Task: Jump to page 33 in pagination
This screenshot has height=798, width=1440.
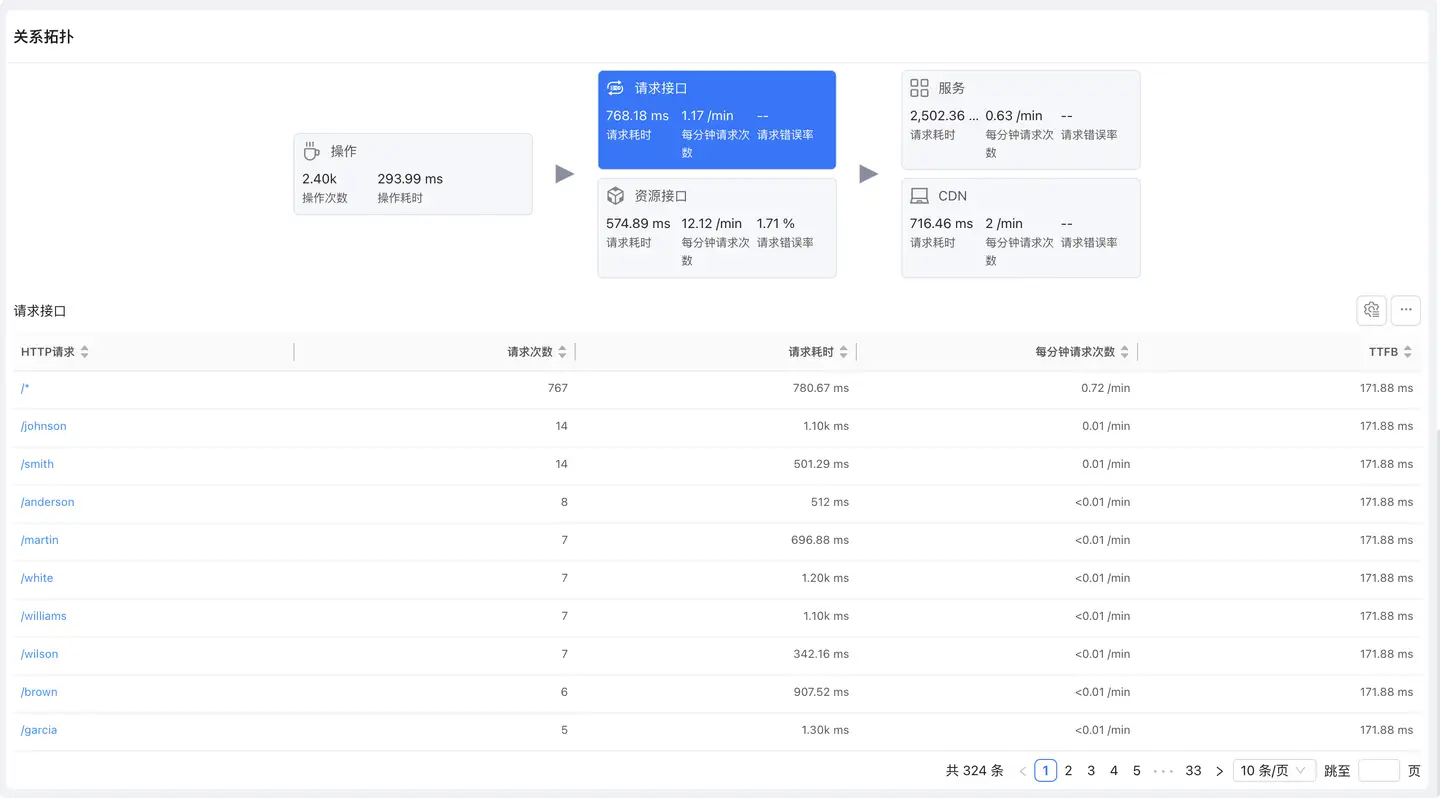Action: point(1193,771)
